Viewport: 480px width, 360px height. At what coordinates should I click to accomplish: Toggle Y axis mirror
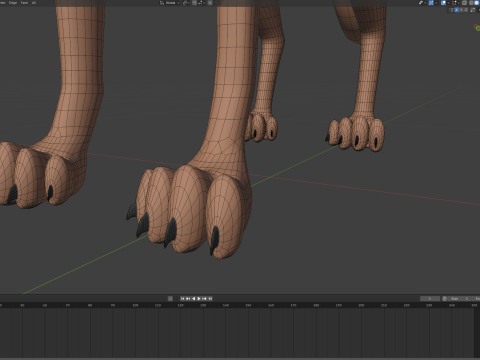click(x=461, y=10)
